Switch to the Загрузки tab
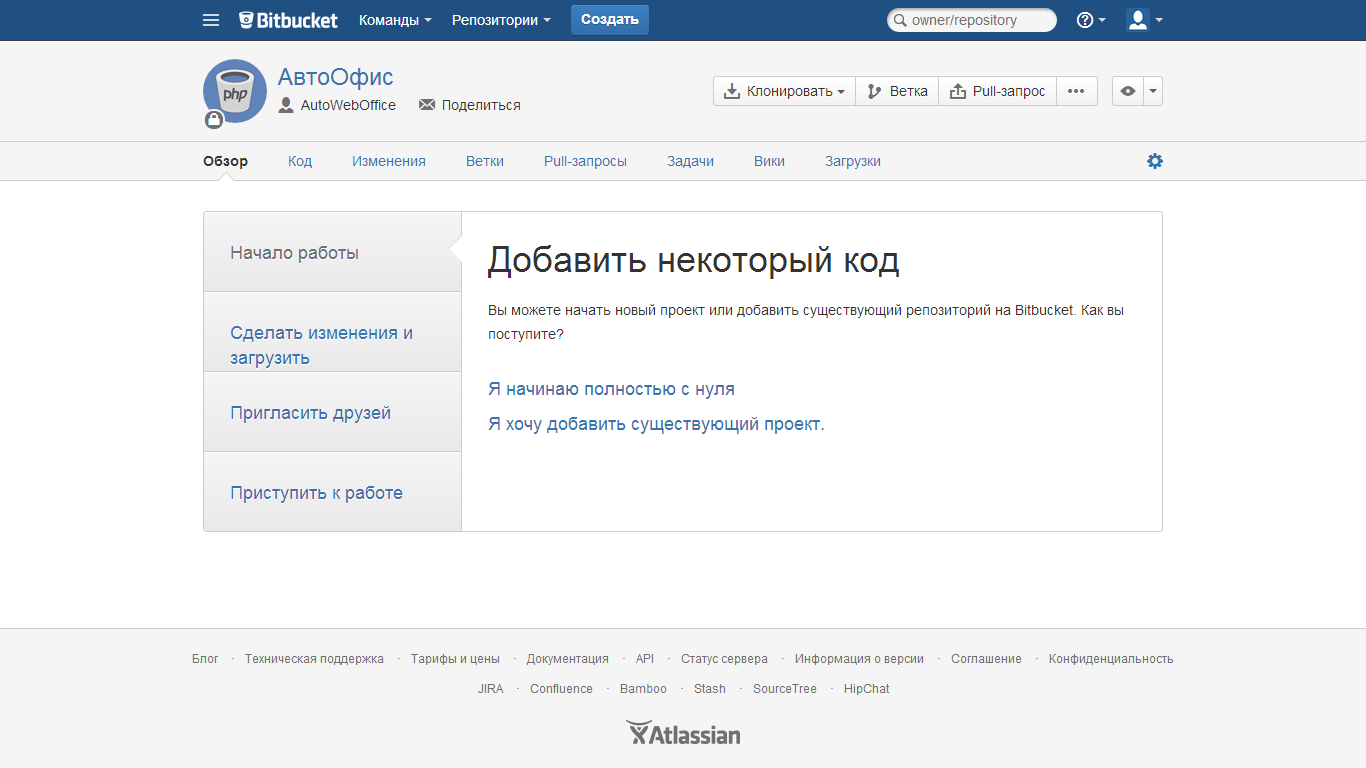This screenshot has width=1366, height=768. point(853,161)
